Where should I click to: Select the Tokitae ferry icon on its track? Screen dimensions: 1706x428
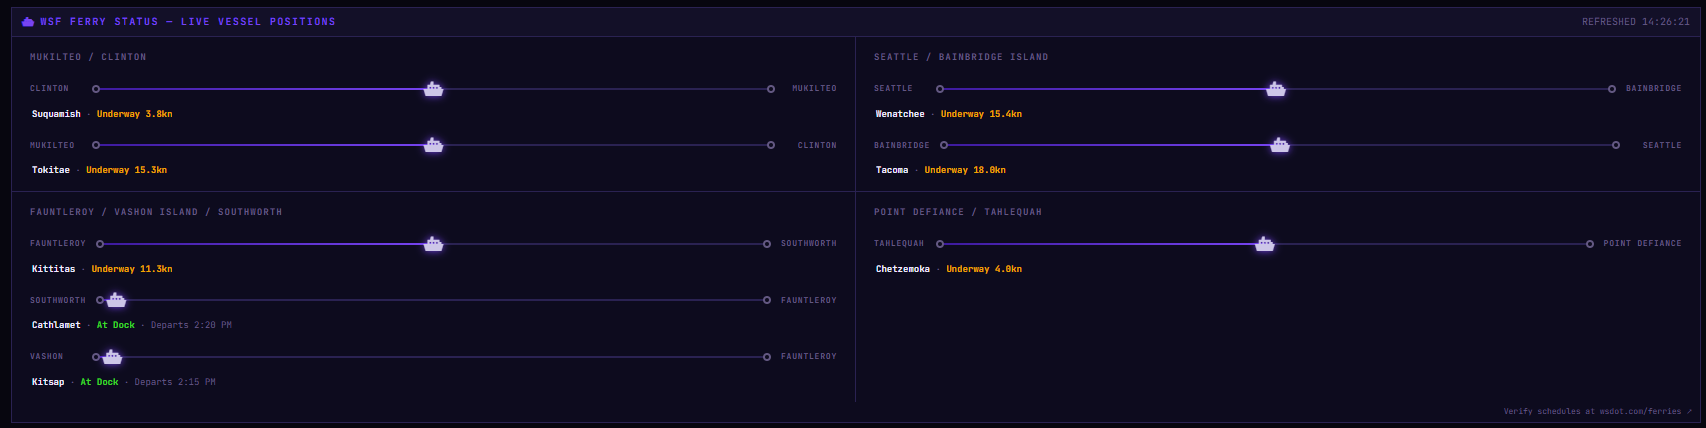pyautogui.click(x=433, y=145)
